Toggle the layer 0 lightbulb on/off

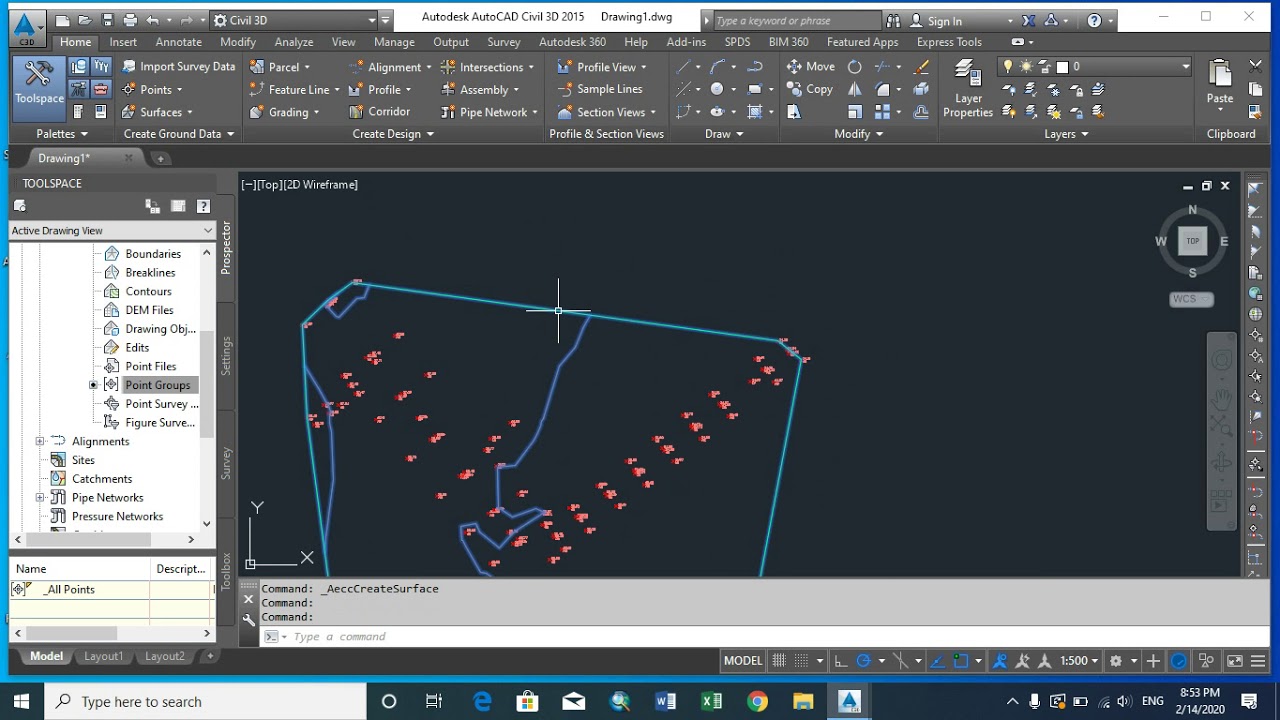pos(1008,67)
